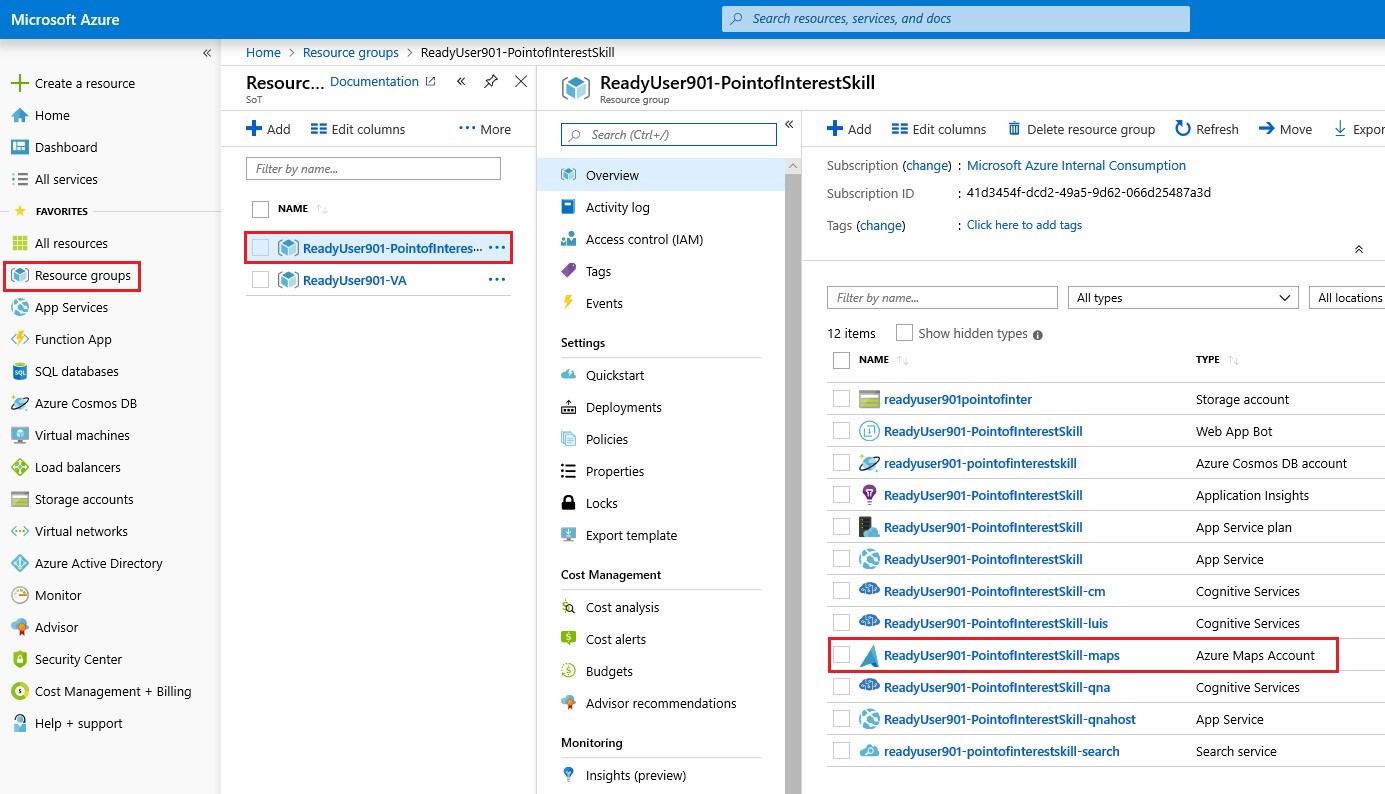Click Refresh in resource group toolbar
Viewport: 1385px width, 794px height.
click(1206, 129)
